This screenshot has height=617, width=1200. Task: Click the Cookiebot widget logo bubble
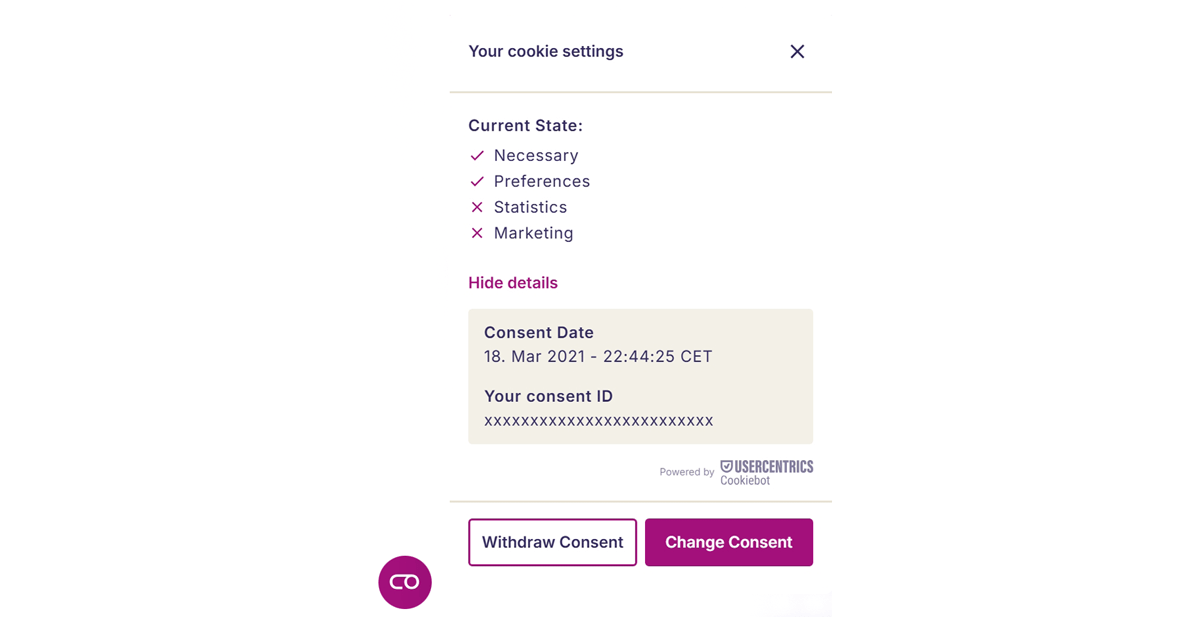404,582
